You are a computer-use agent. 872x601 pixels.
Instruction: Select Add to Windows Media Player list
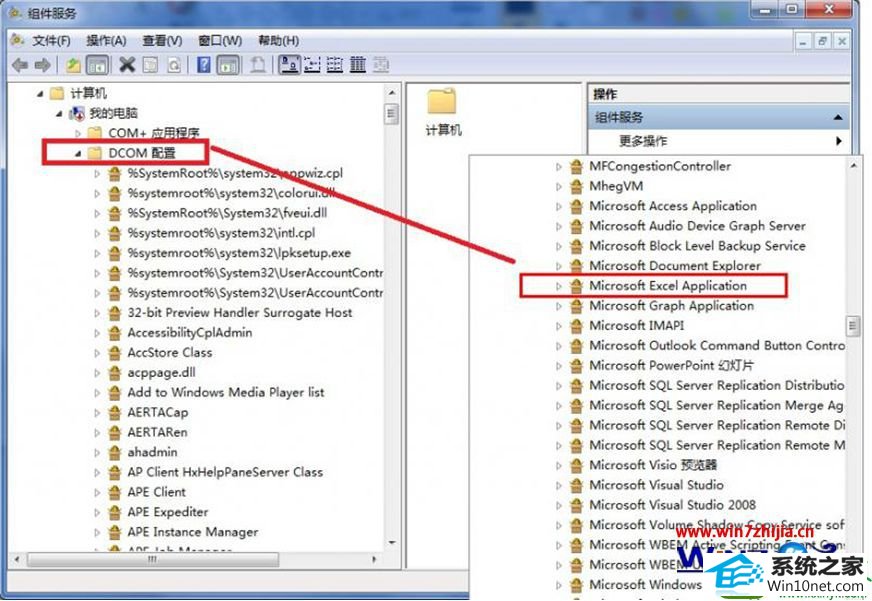pos(226,393)
